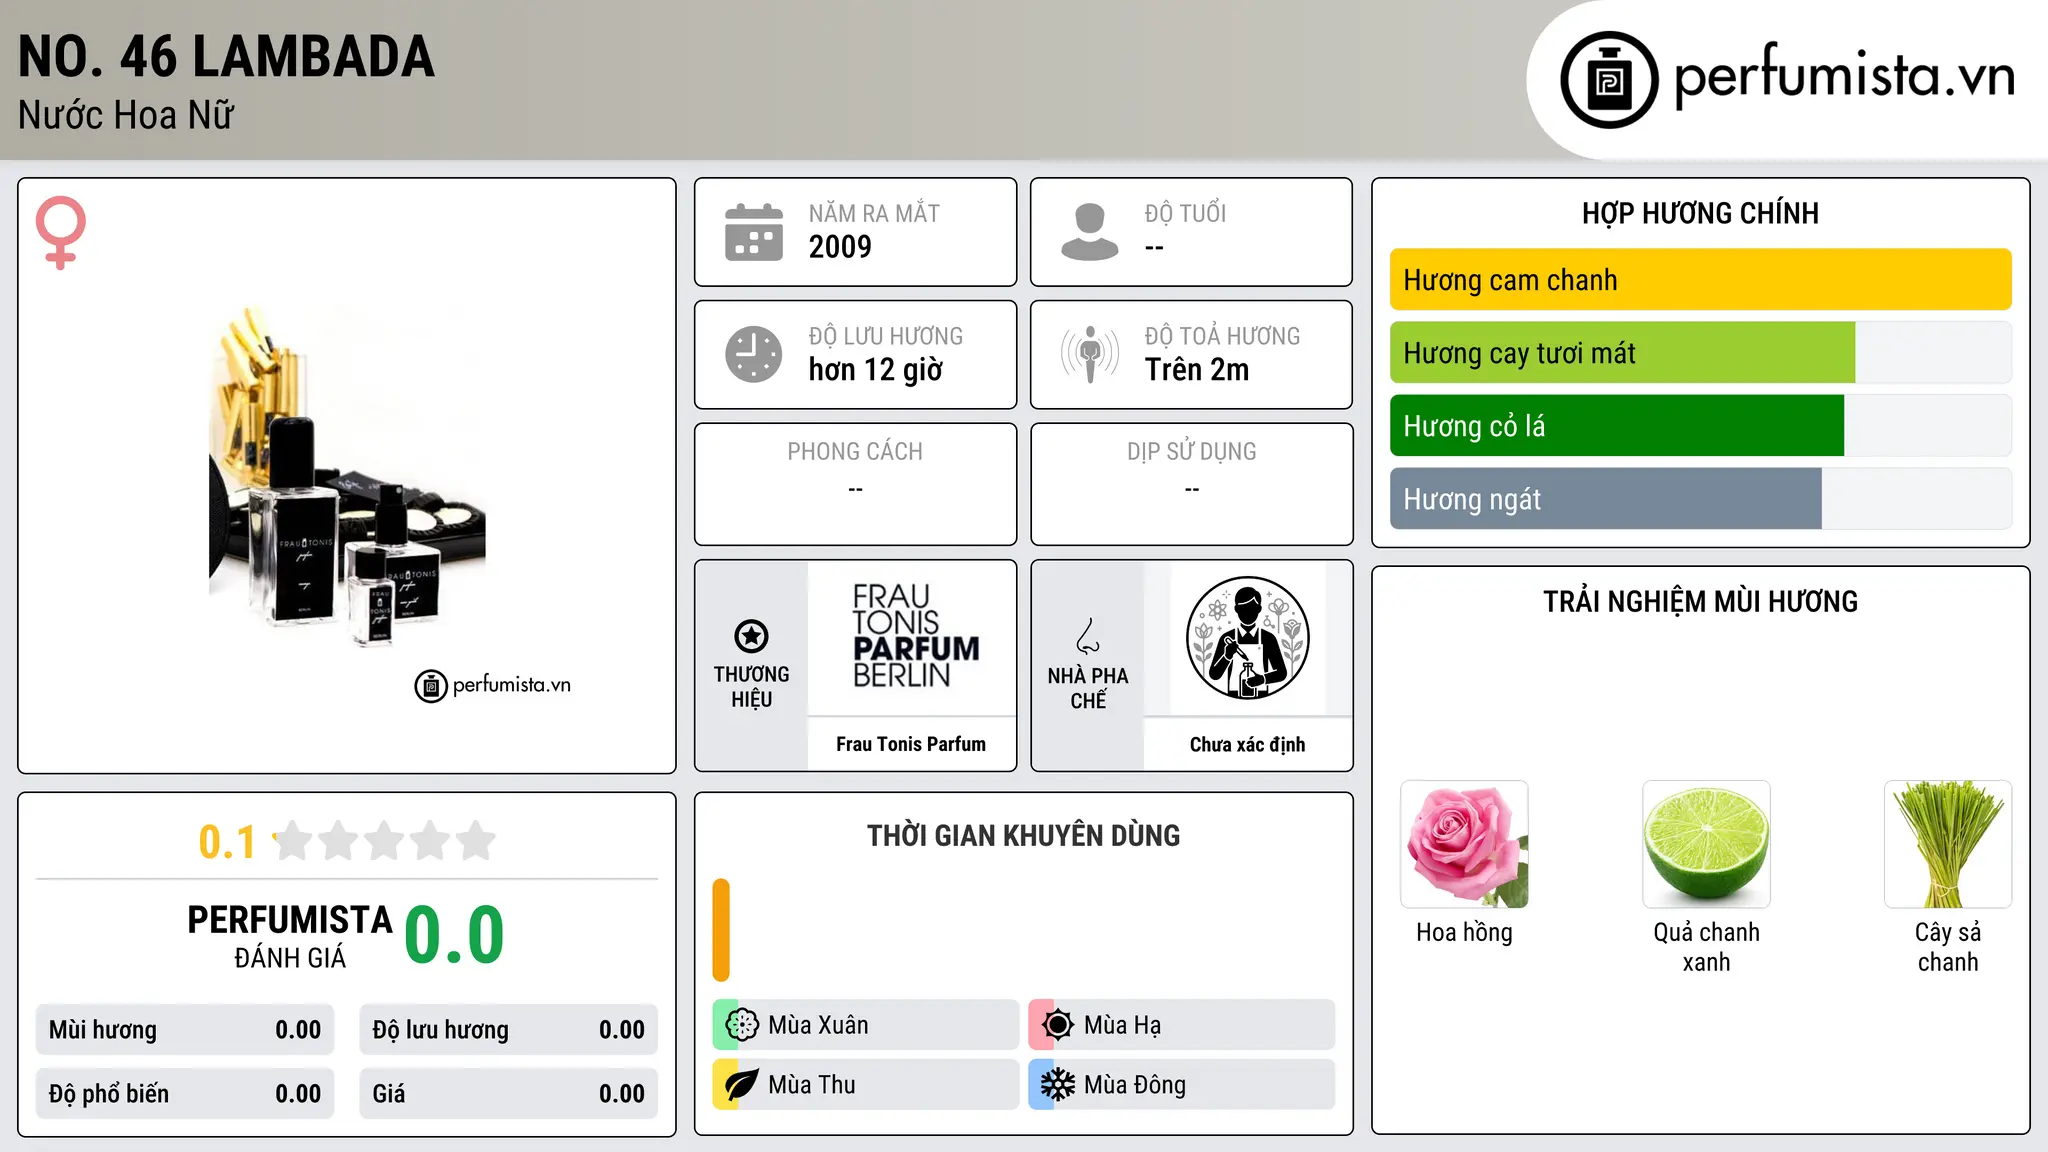The image size is (2048, 1152).
Task: Click the projection value Trên 2m
Action: pos(1196,370)
